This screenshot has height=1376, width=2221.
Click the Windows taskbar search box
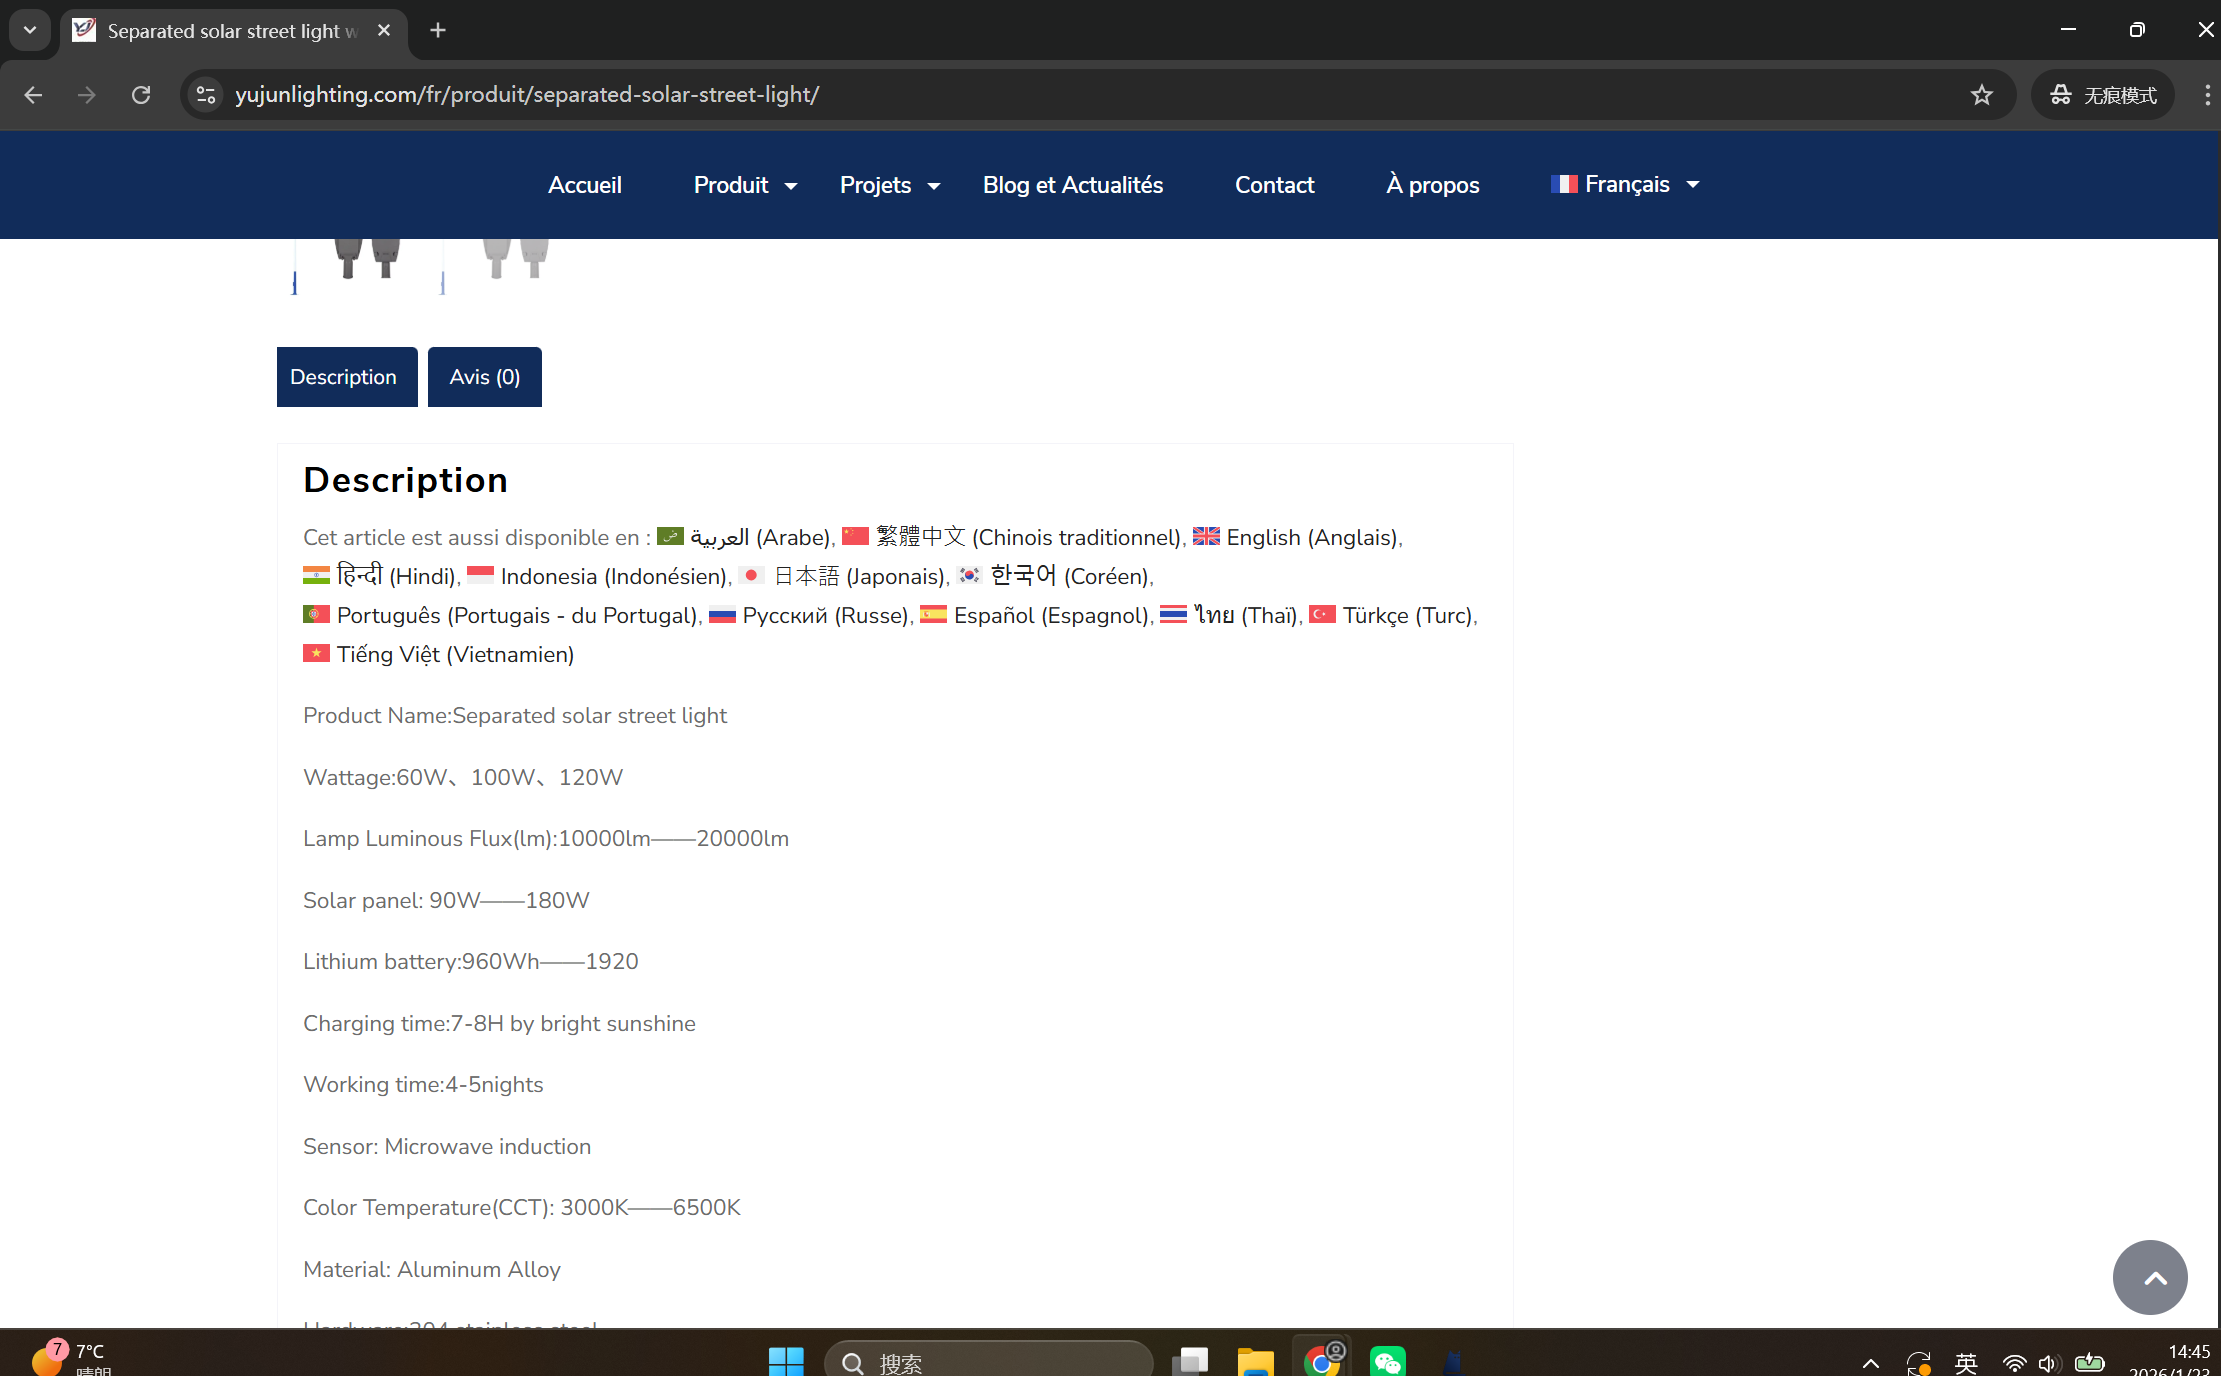point(990,1361)
